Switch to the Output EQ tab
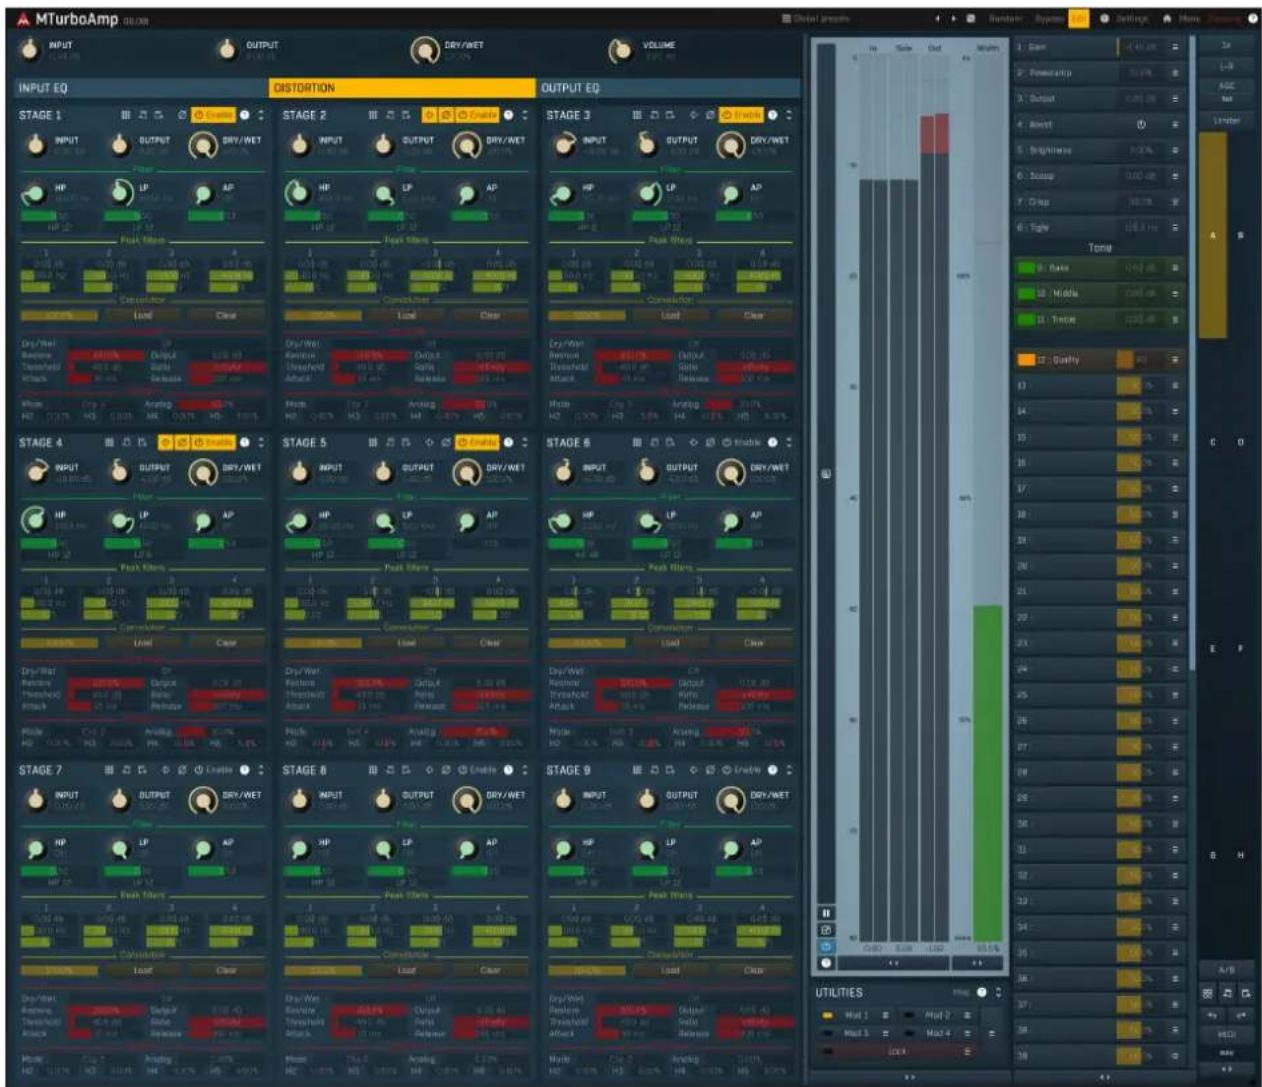This screenshot has height=1087, width=1262. coord(669,88)
